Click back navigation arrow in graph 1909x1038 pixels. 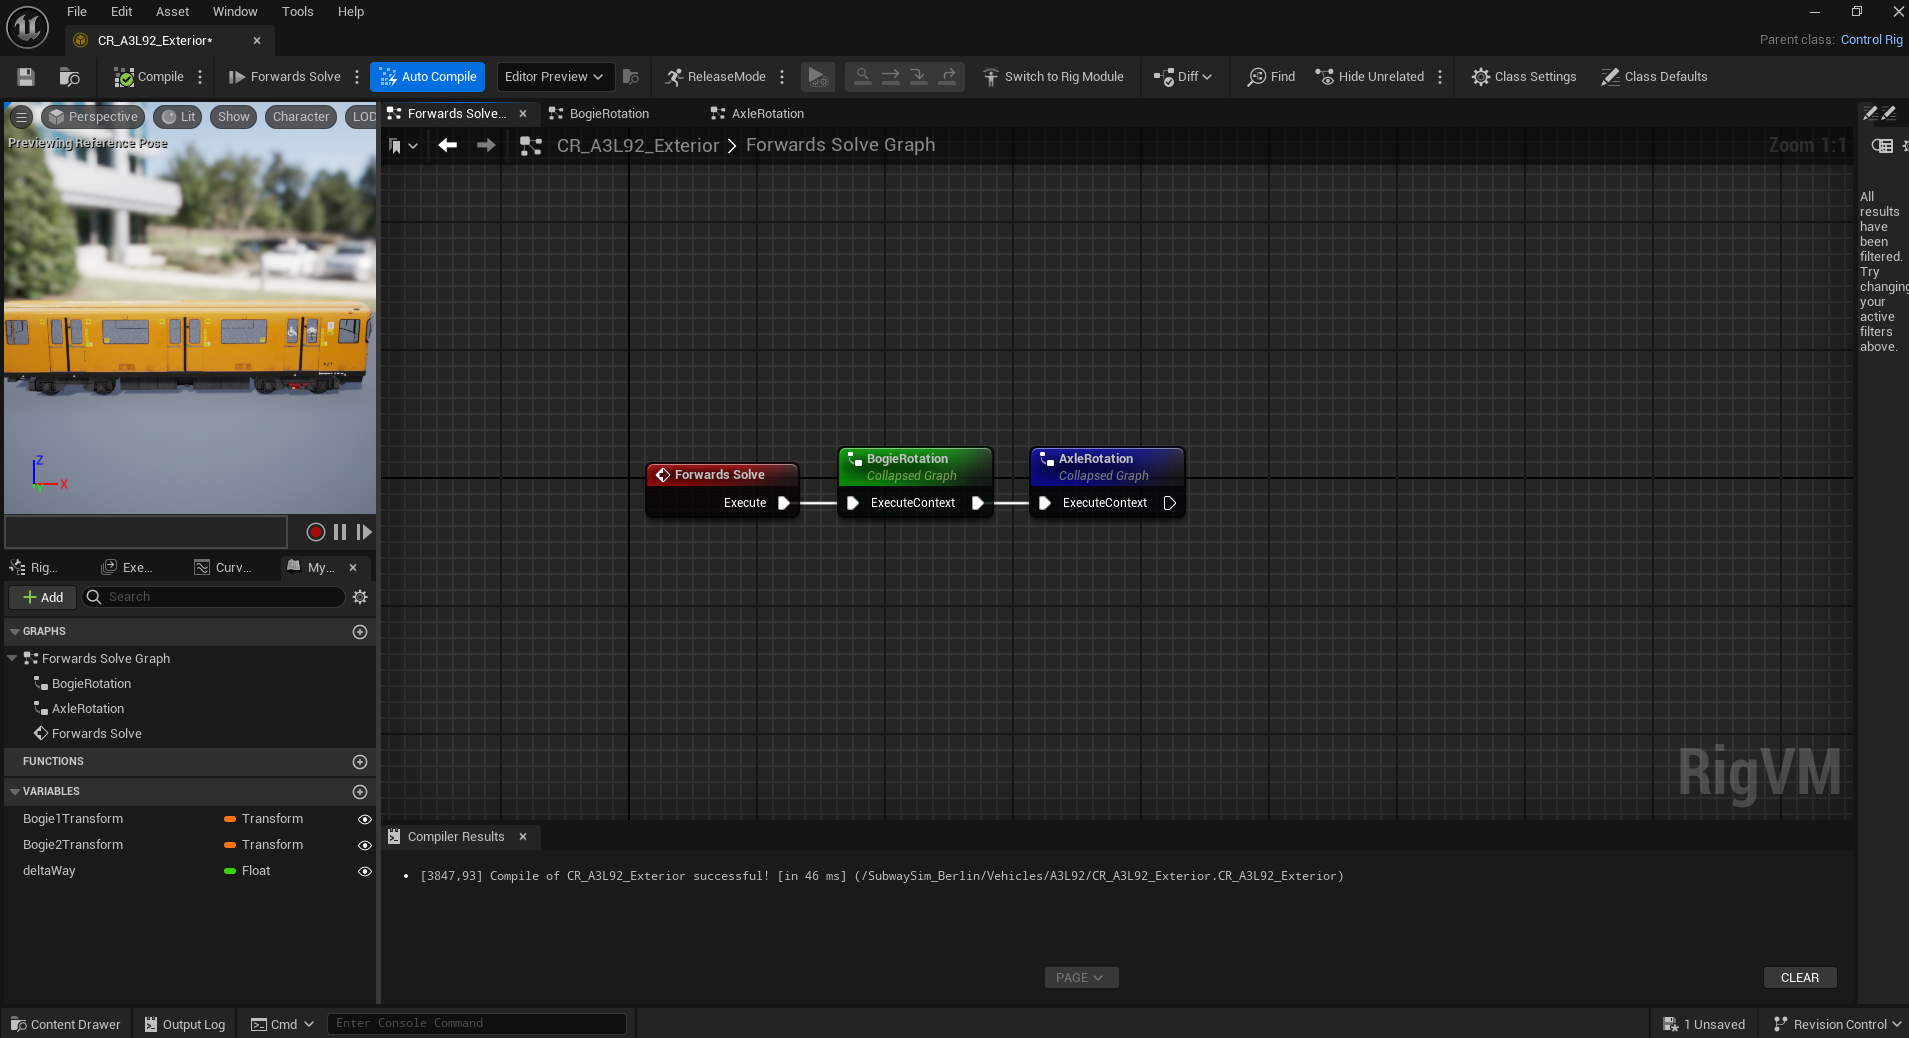point(447,146)
